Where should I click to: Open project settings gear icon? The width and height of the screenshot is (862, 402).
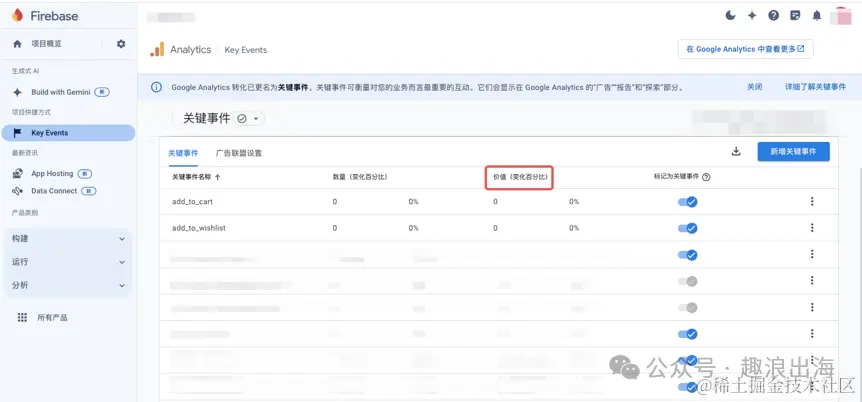click(x=121, y=44)
